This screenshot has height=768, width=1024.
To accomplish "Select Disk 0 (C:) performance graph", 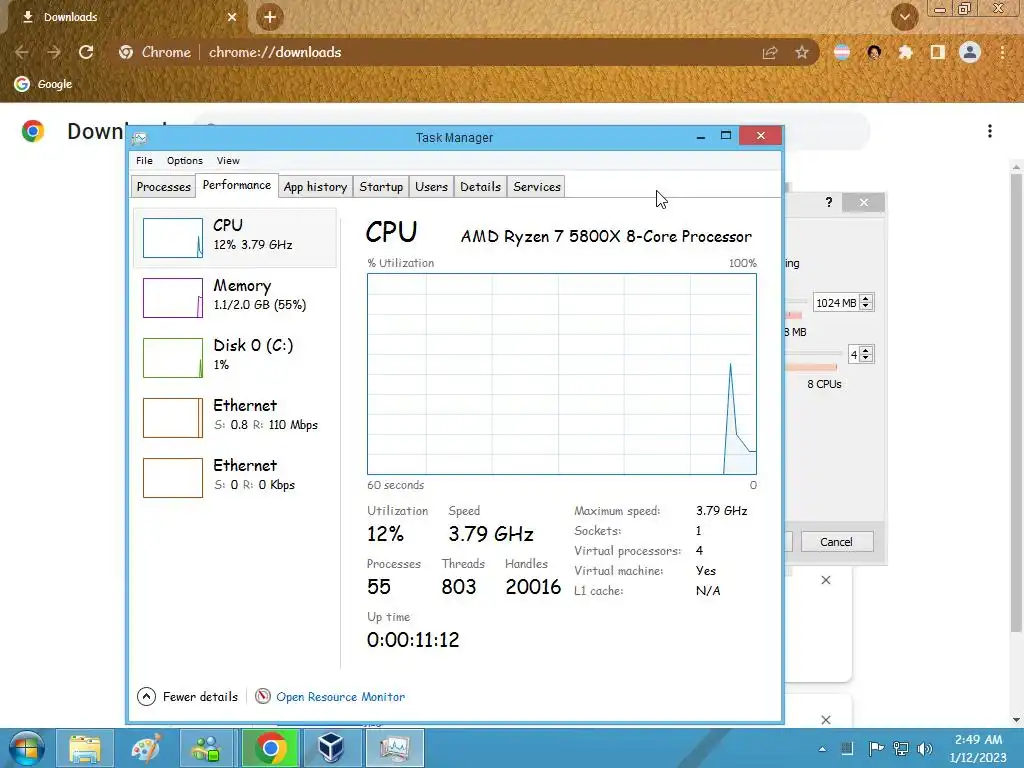I will tap(173, 358).
